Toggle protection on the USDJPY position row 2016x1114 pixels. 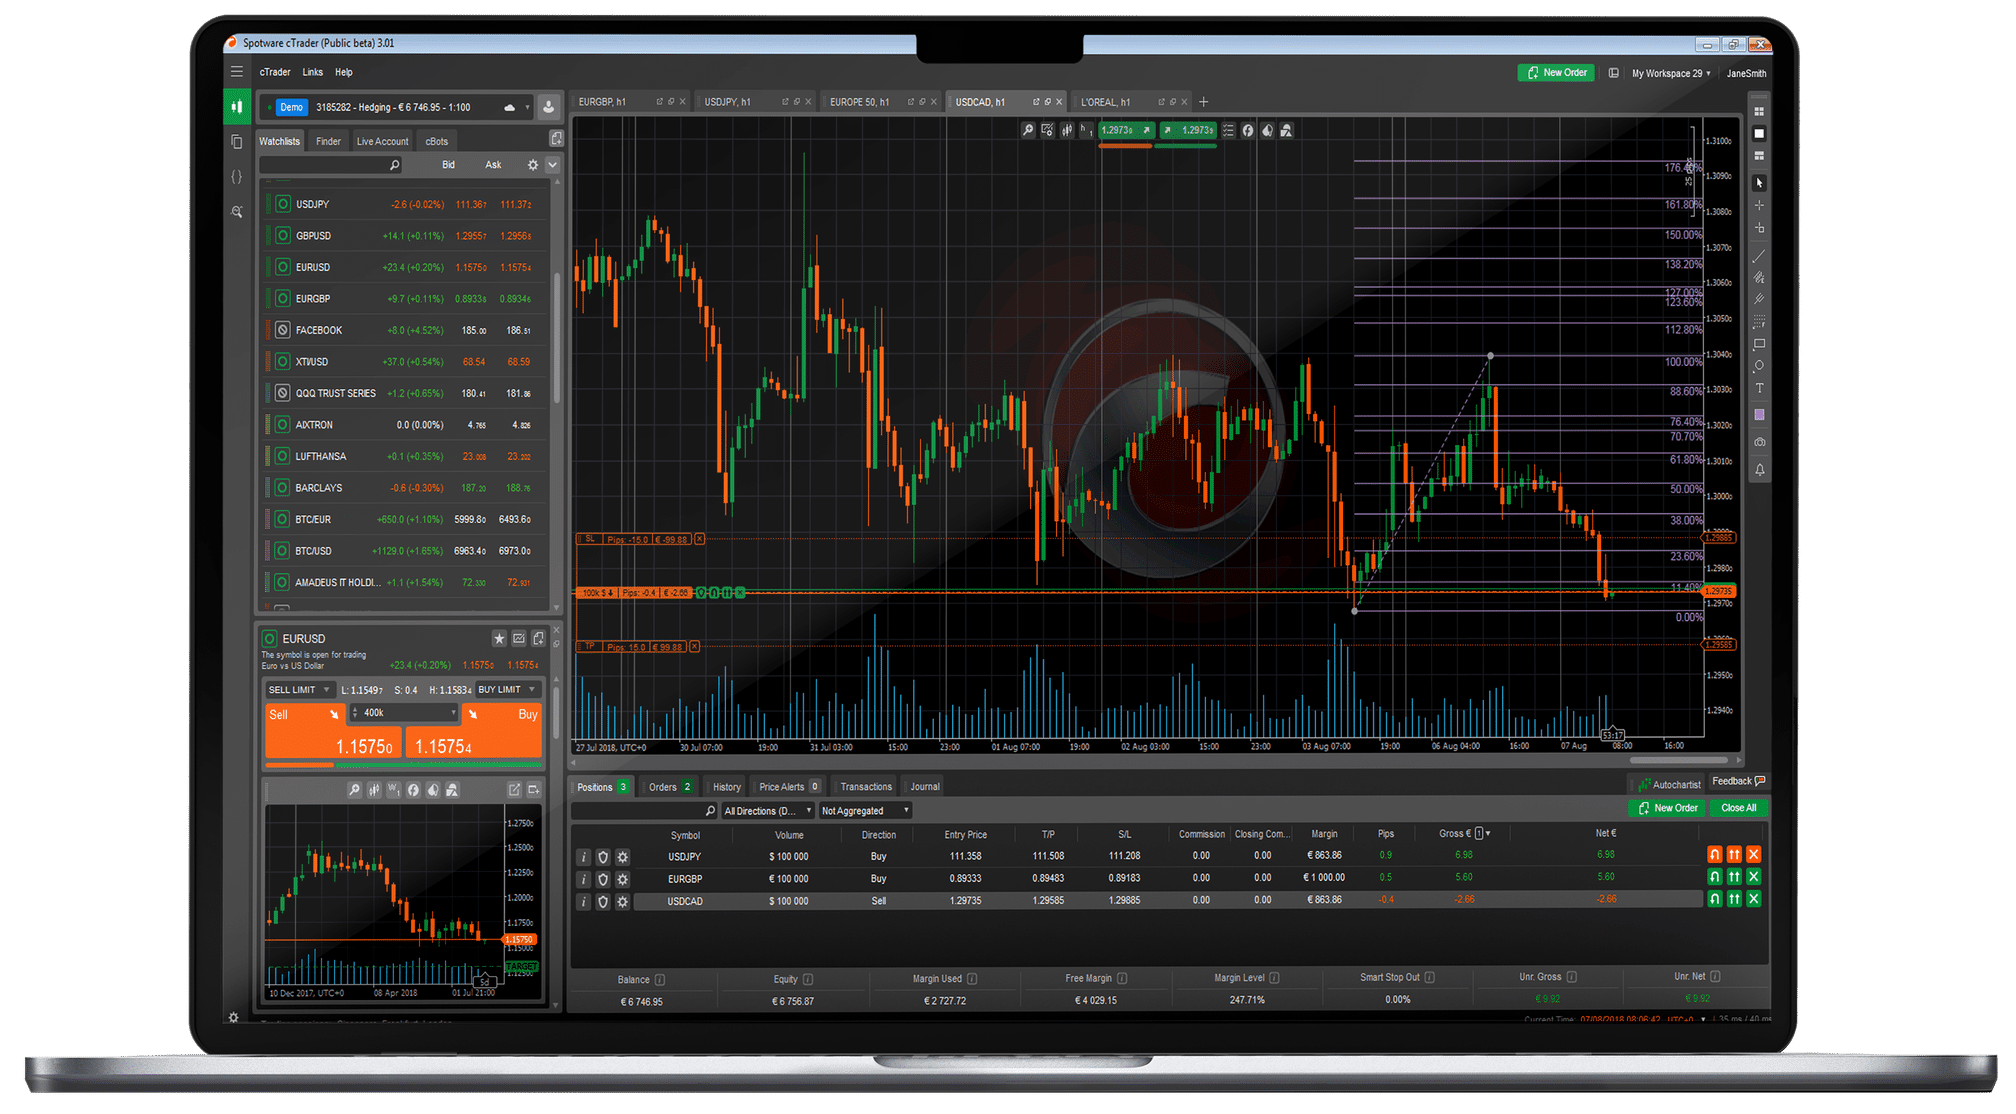(603, 856)
